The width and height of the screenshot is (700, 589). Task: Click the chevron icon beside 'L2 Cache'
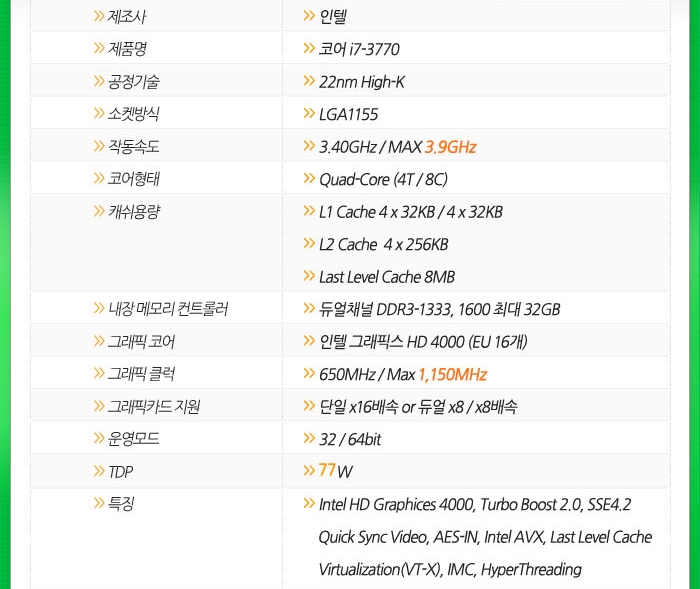[309, 243]
